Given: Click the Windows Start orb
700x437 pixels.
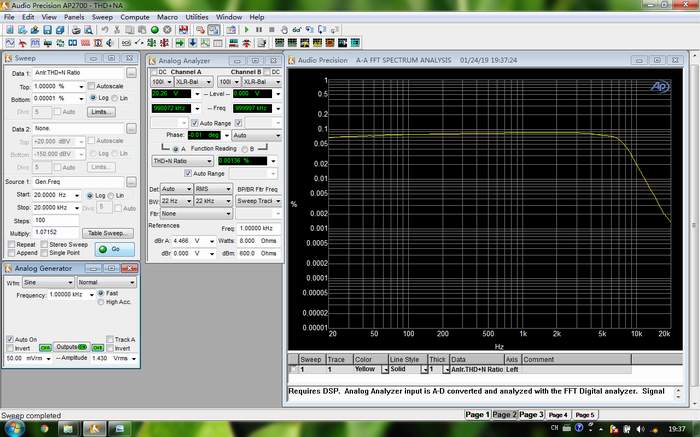Looking at the screenshot, I should point(14,429).
